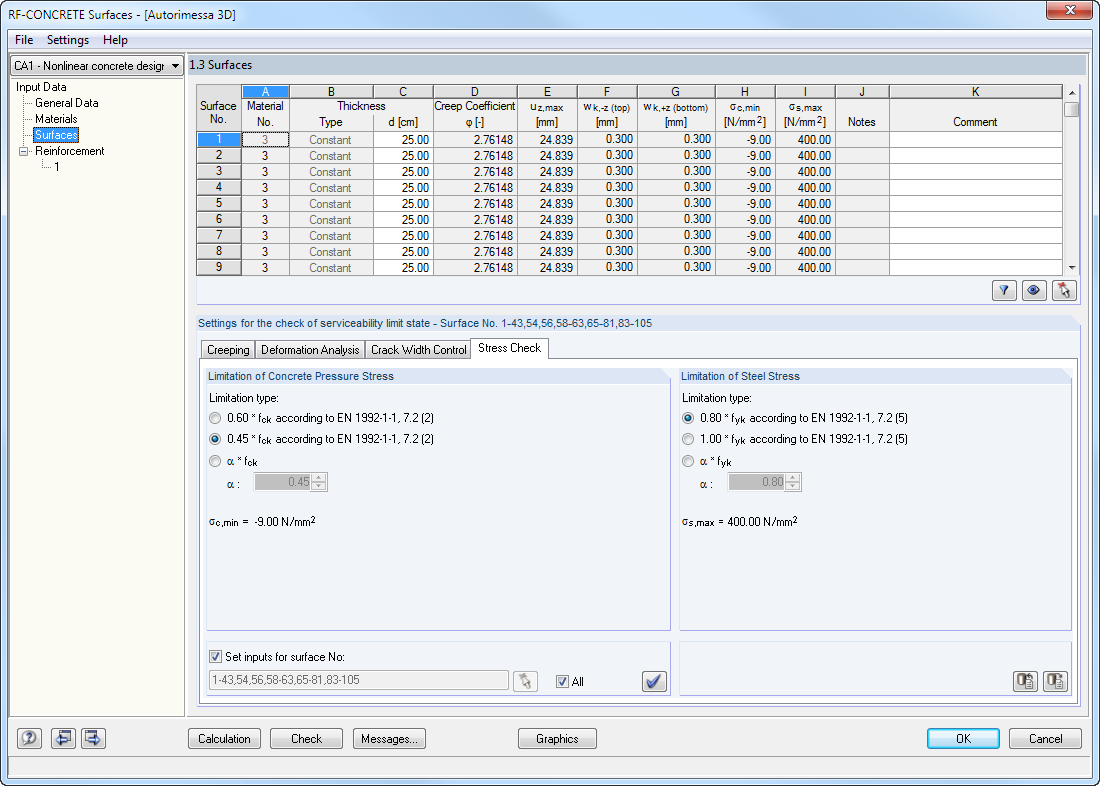Click column A header in the table
The width and height of the screenshot is (1100, 786).
(265, 92)
